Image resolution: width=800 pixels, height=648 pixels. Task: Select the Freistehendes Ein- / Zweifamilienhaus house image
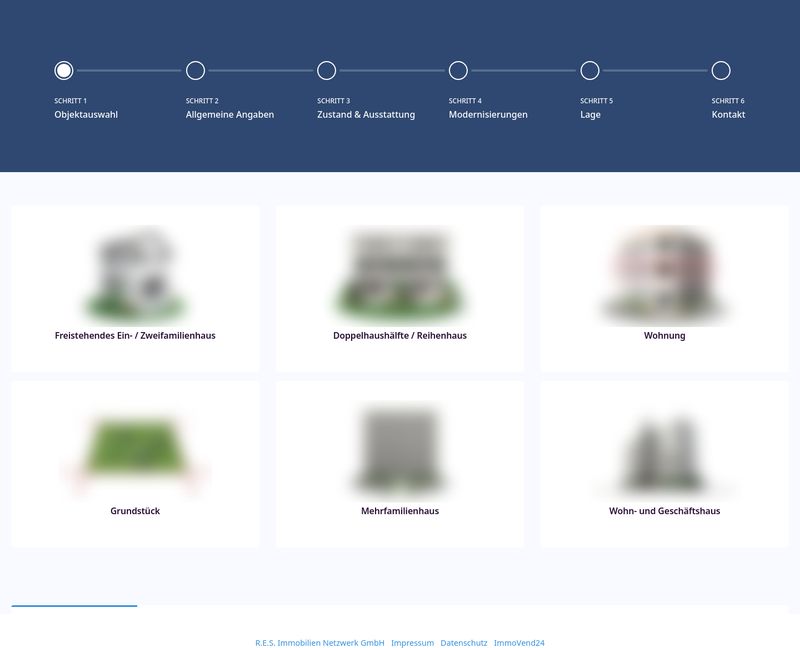(135, 276)
